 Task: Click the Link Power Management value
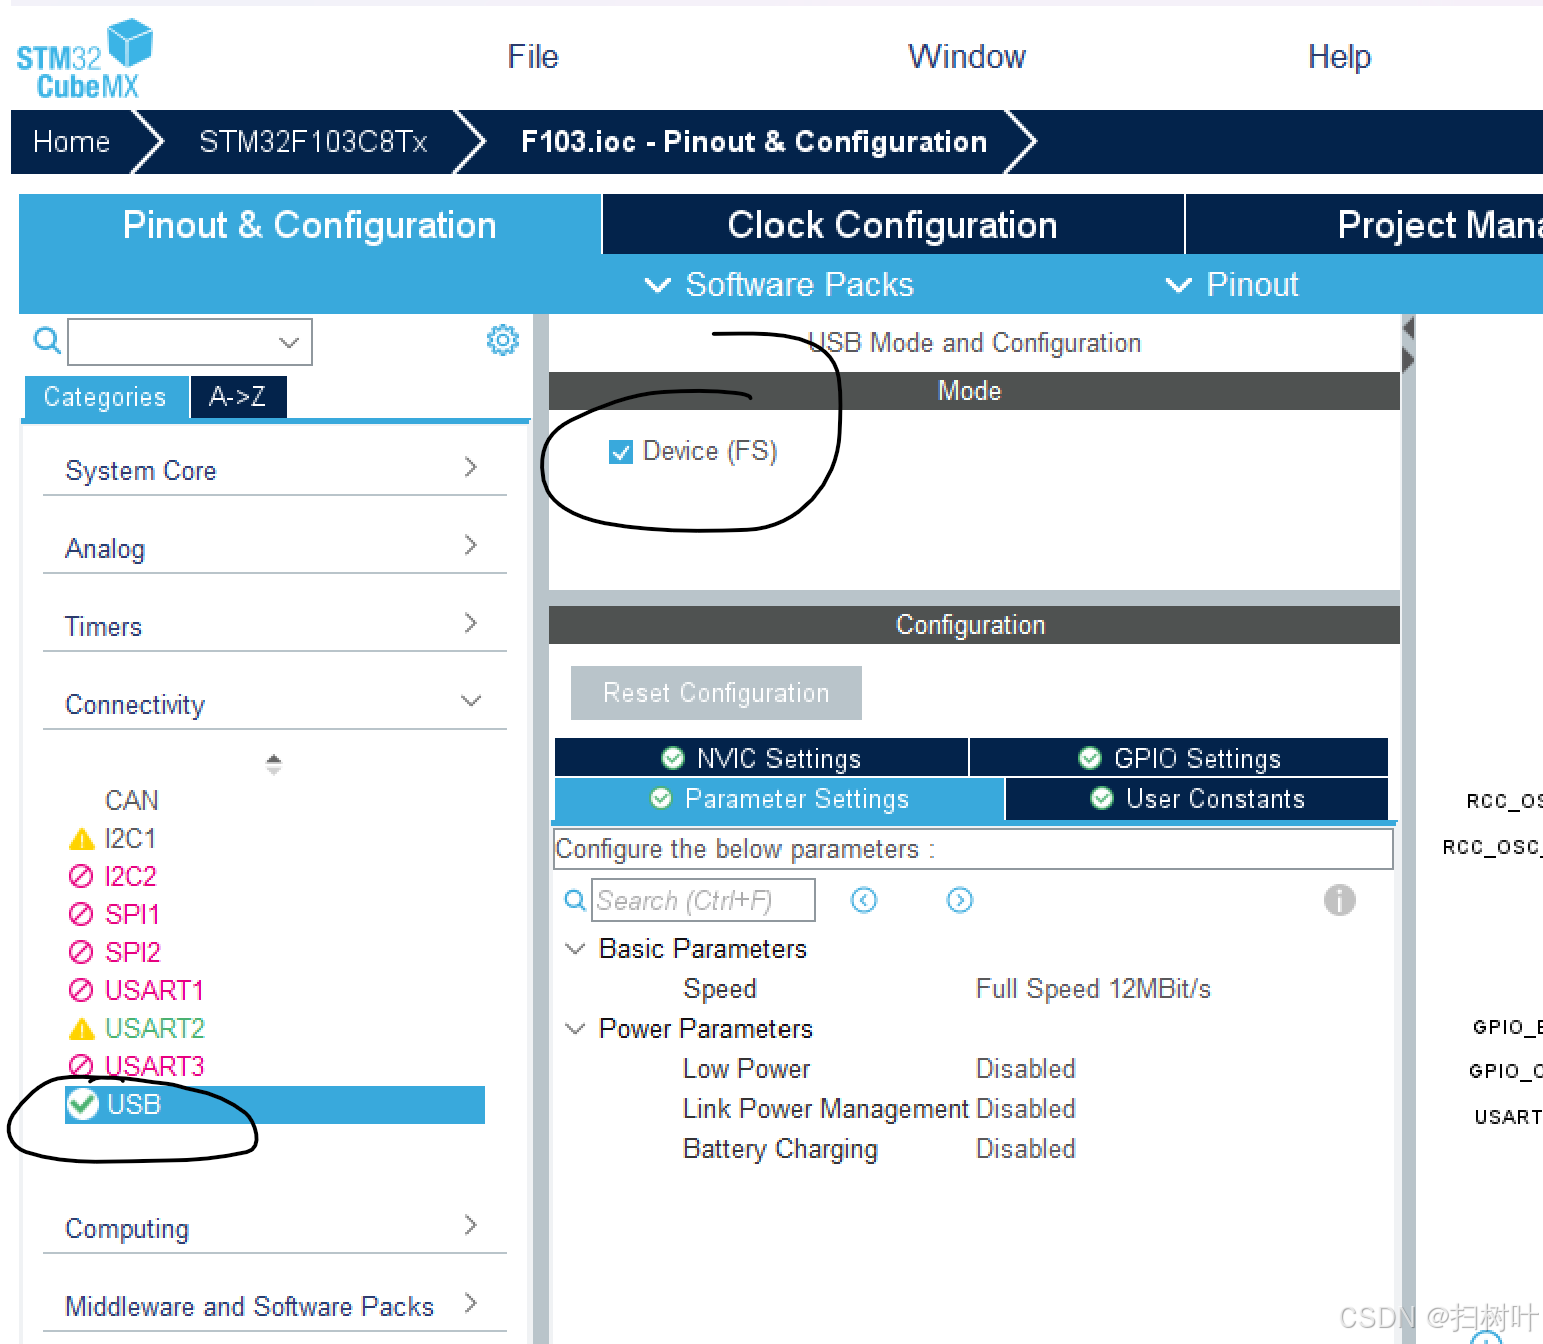[1025, 1109]
